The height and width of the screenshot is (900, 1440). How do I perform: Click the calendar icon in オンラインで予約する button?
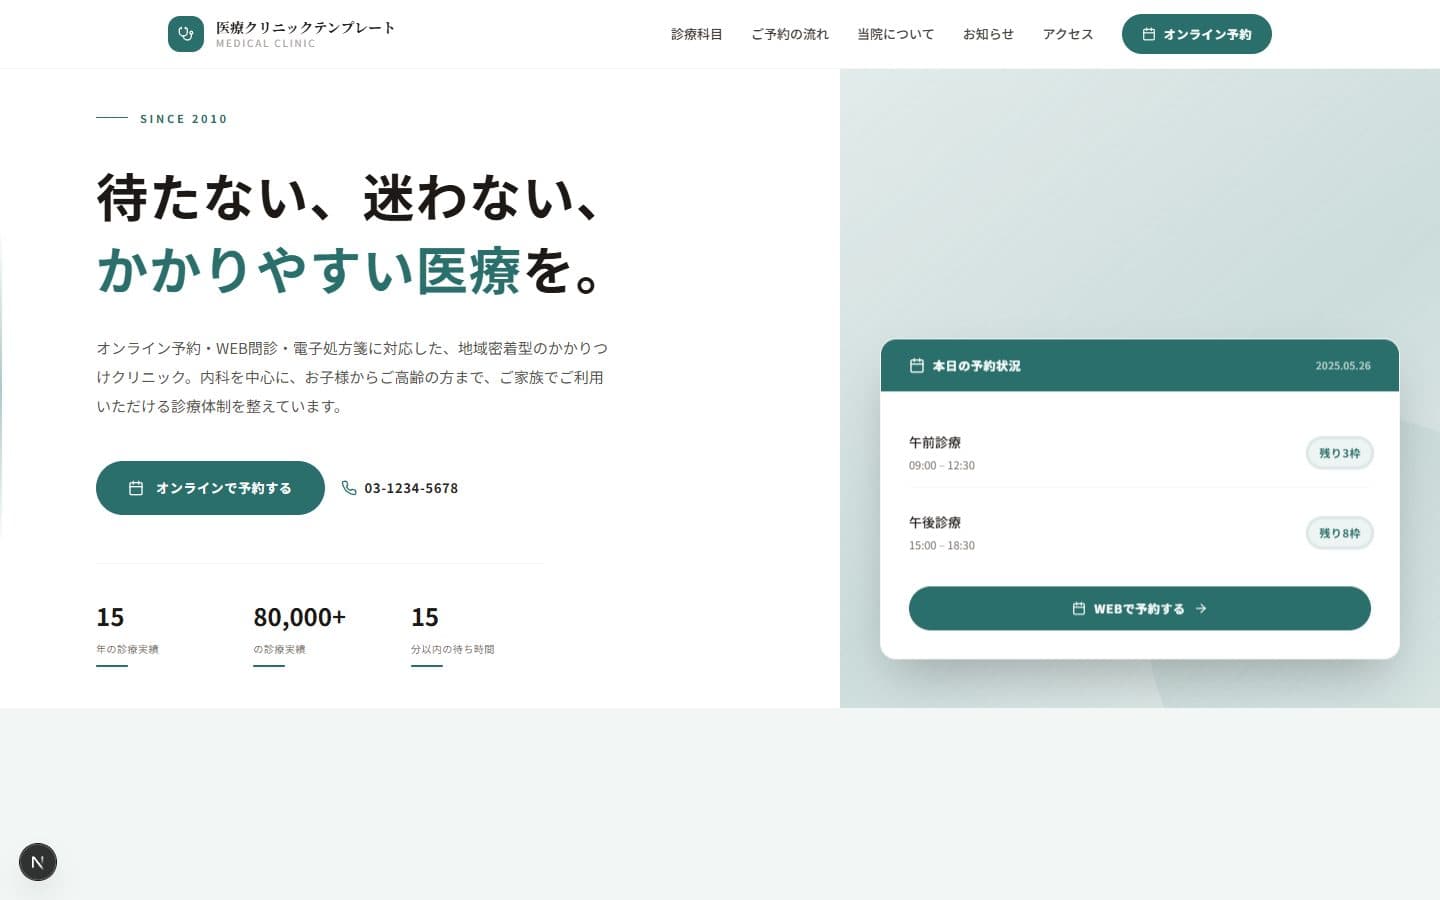136,488
